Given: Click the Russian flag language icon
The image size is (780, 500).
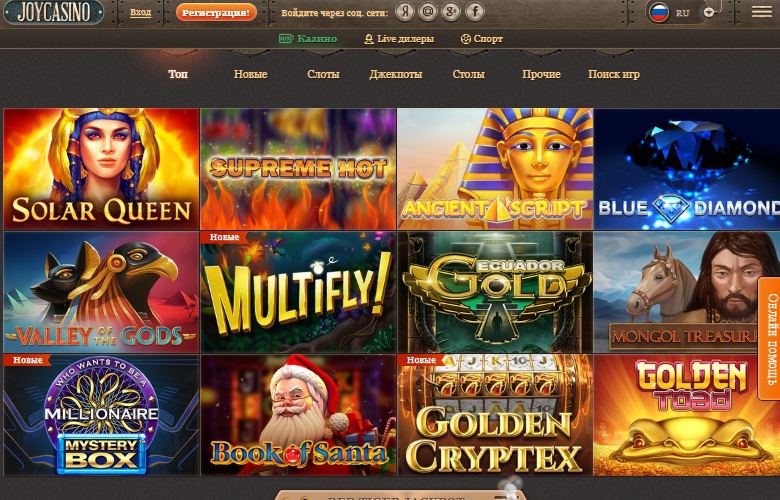Looking at the screenshot, I should (x=659, y=12).
